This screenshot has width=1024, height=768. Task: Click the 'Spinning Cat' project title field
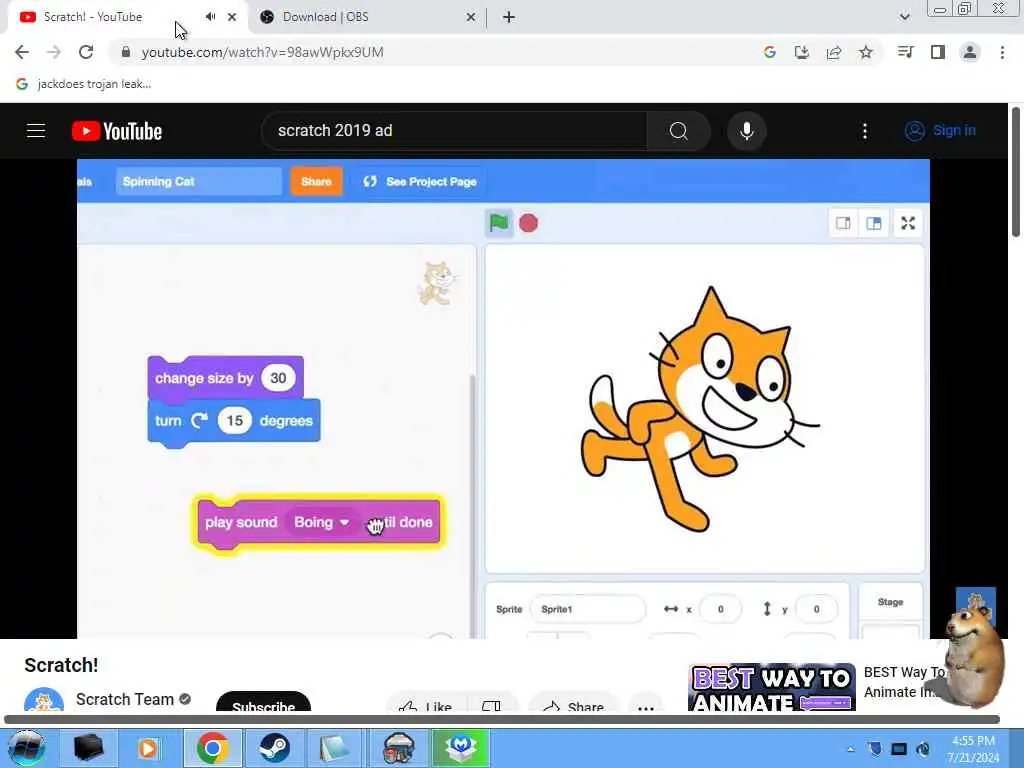pos(199,182)
